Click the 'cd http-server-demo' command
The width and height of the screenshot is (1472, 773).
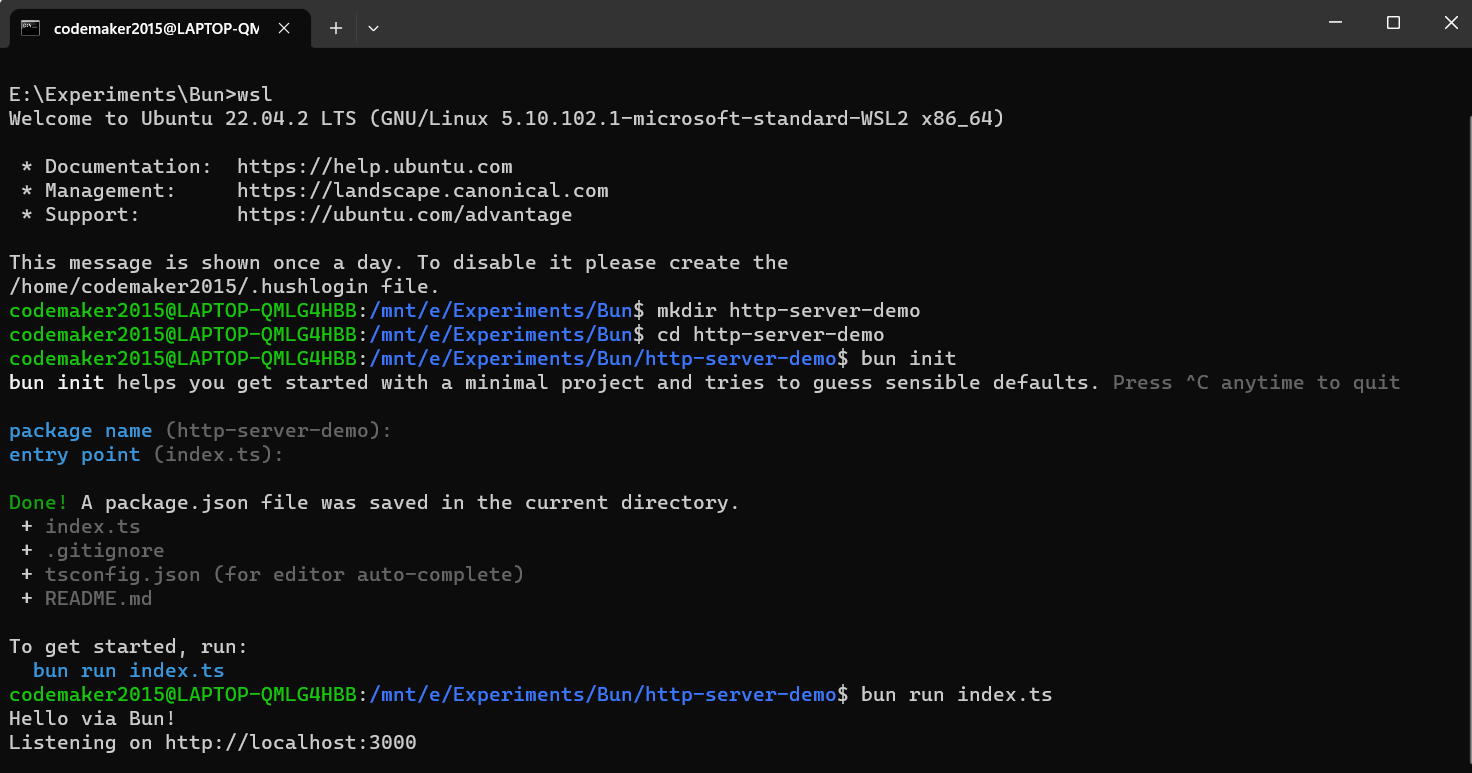coord(771,335)
